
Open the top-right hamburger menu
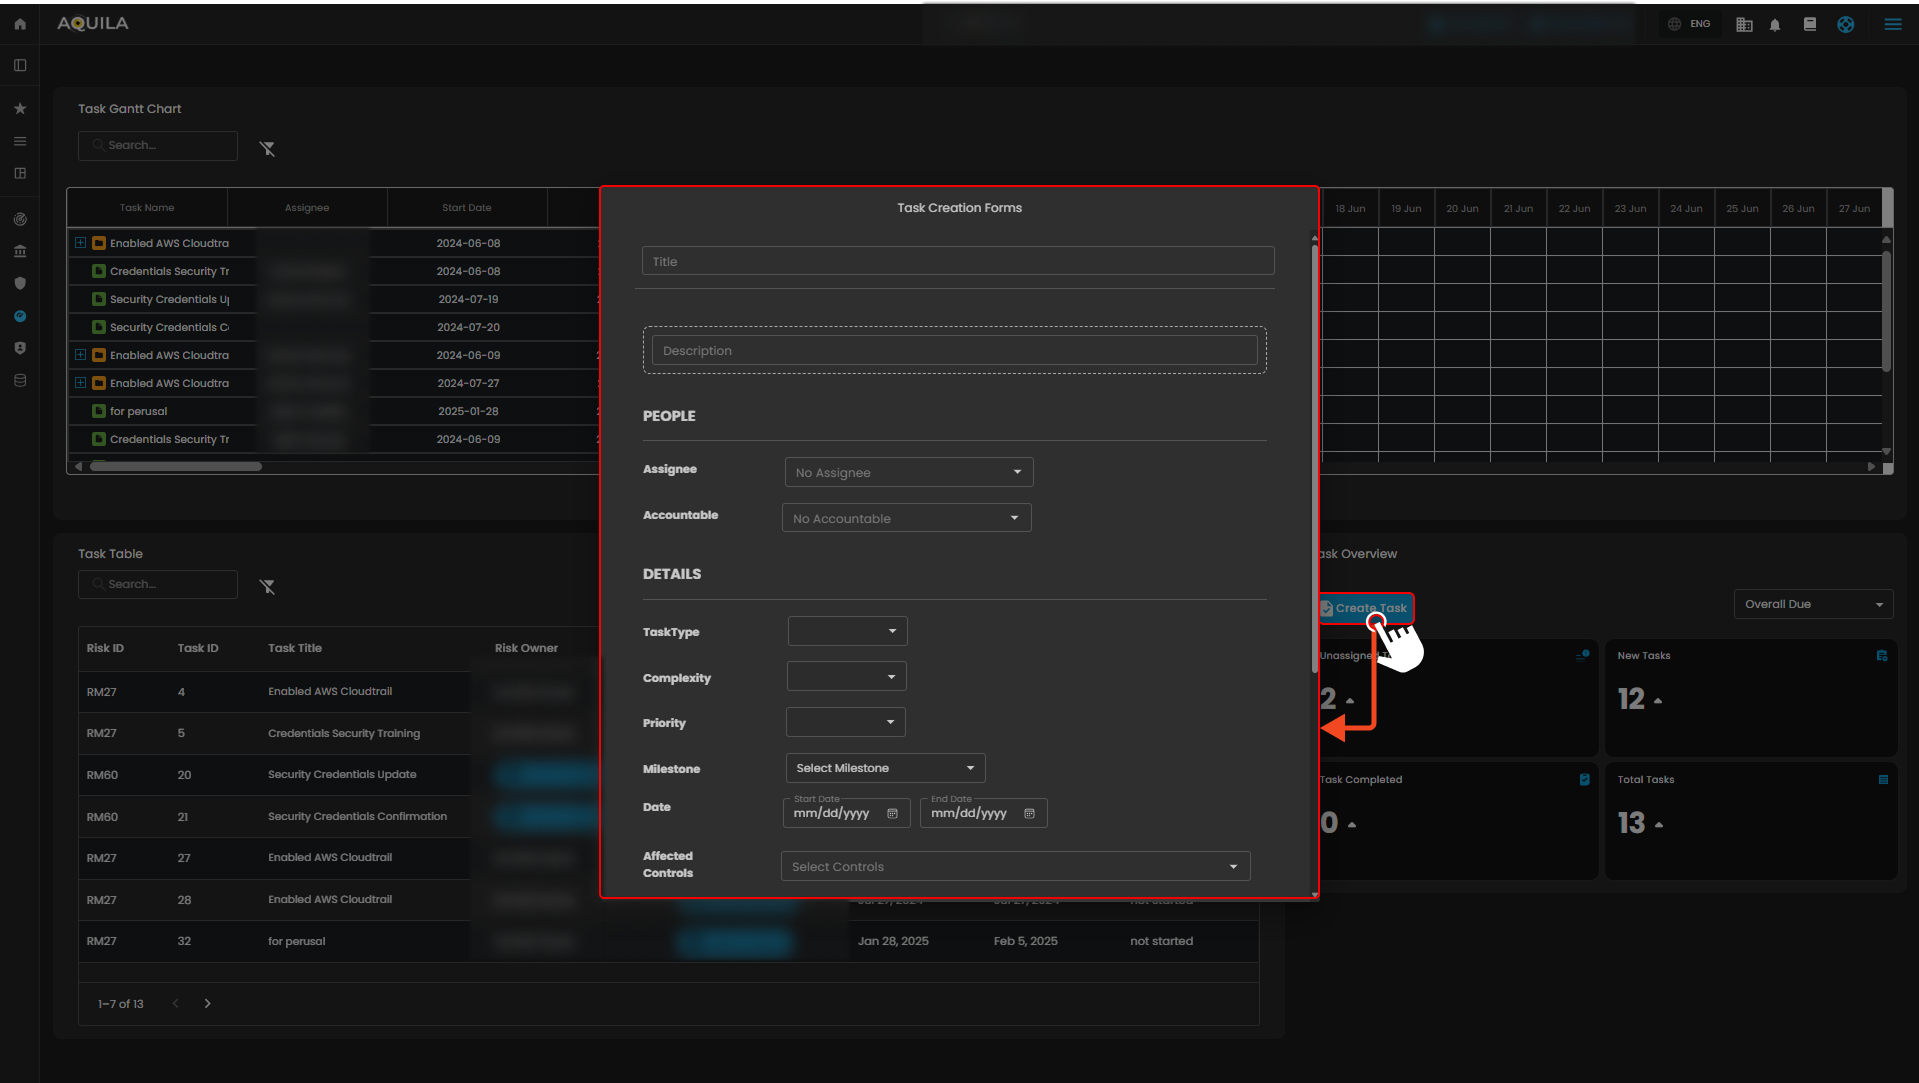(x=1892, y=24)
